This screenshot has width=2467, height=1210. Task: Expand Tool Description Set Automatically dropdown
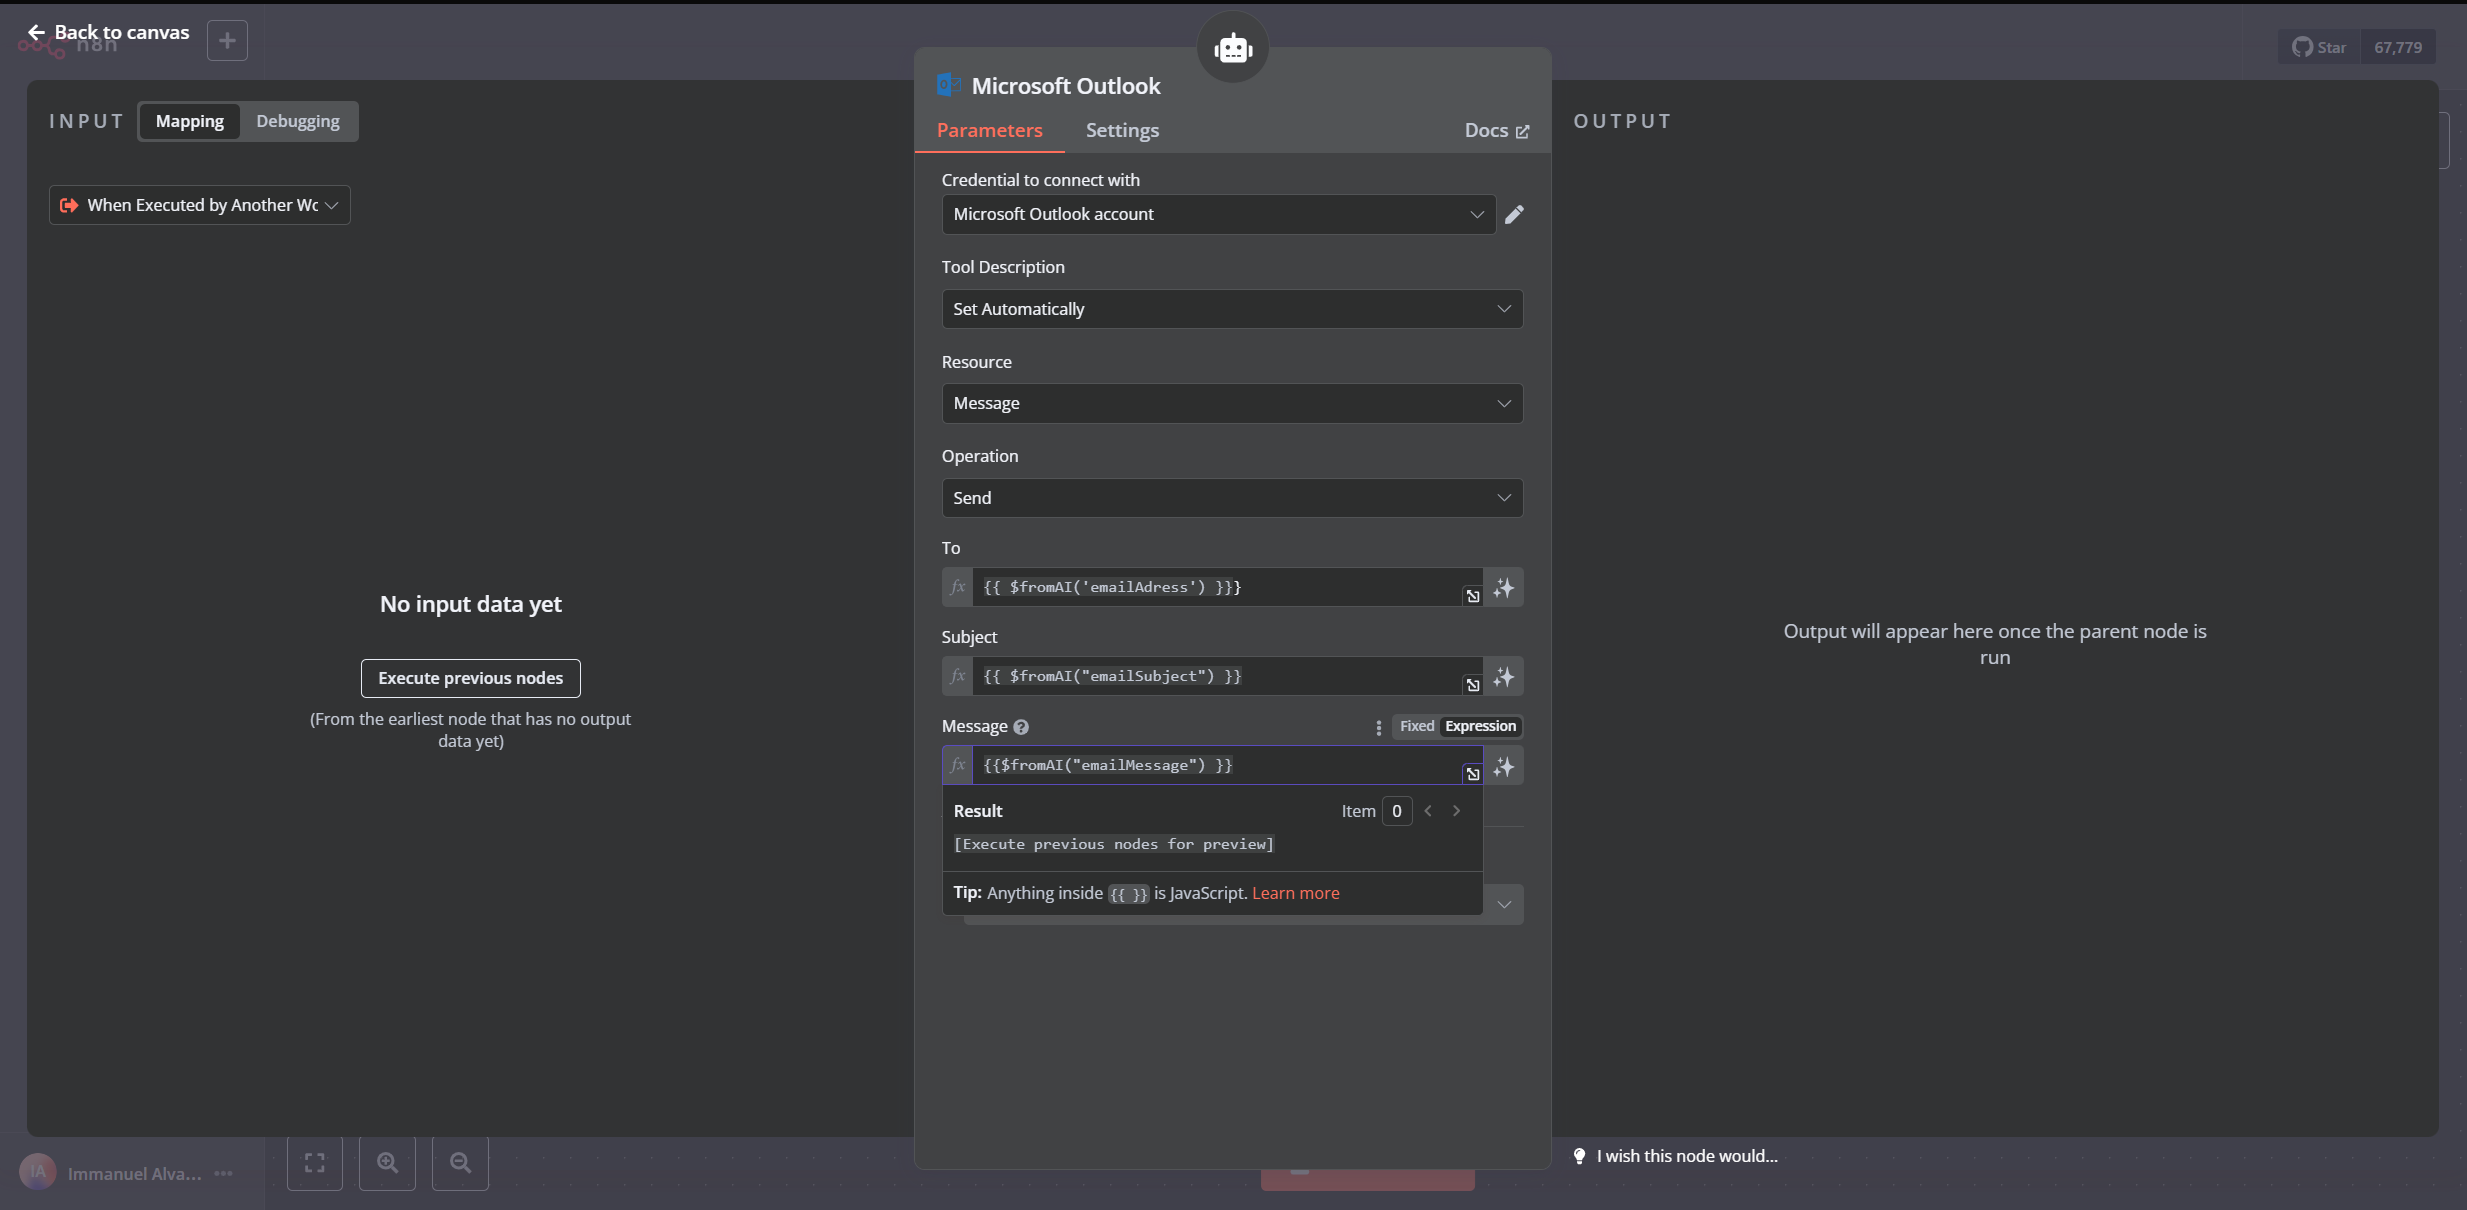[x=1231, y=309]
